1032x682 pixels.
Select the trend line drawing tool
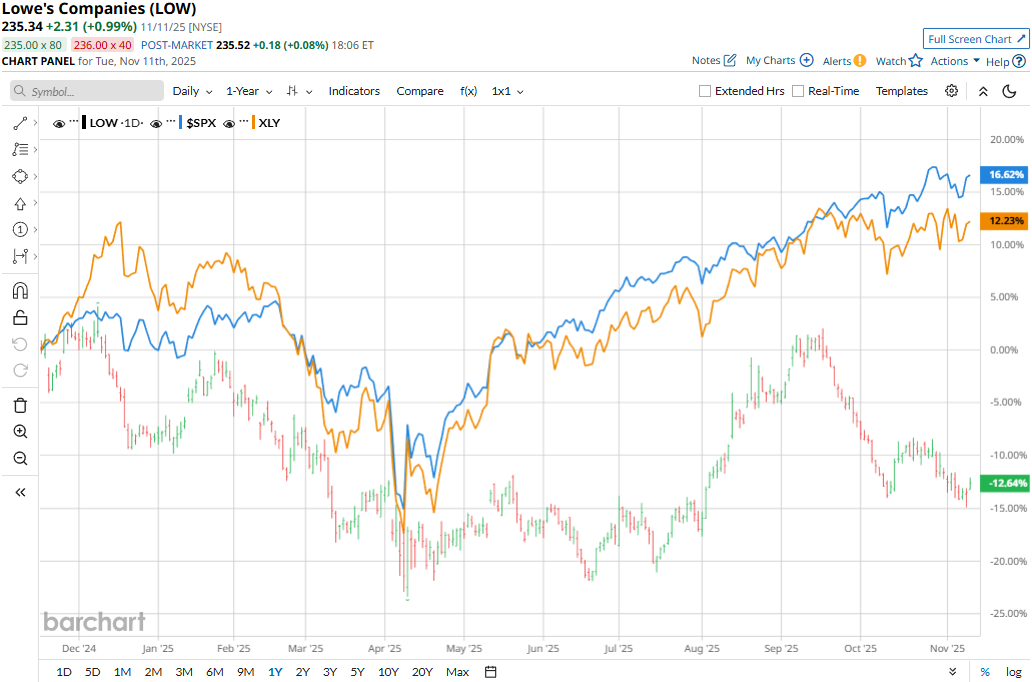tap(20, 123)
